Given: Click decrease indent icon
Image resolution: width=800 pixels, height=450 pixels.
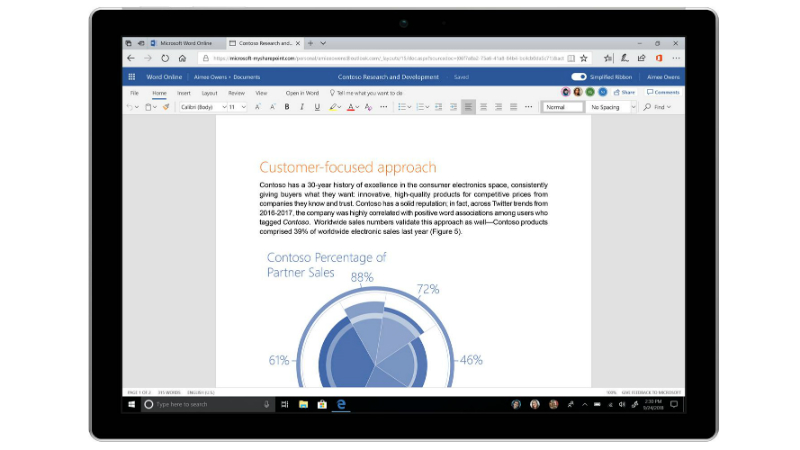Looking at the screenshot, I should [438, 107].
